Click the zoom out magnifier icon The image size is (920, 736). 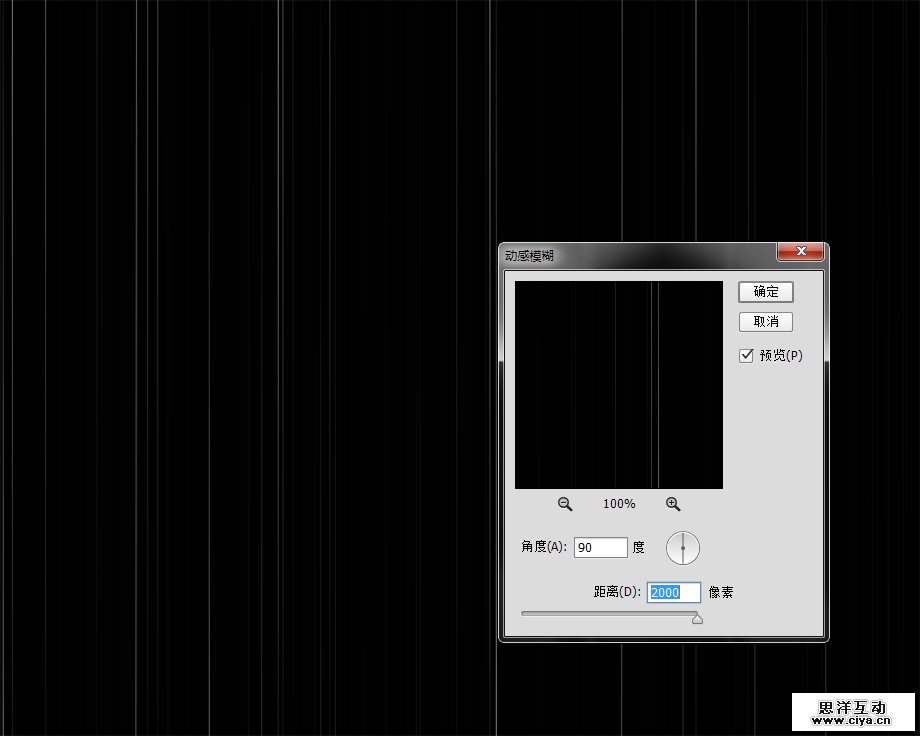565,504
